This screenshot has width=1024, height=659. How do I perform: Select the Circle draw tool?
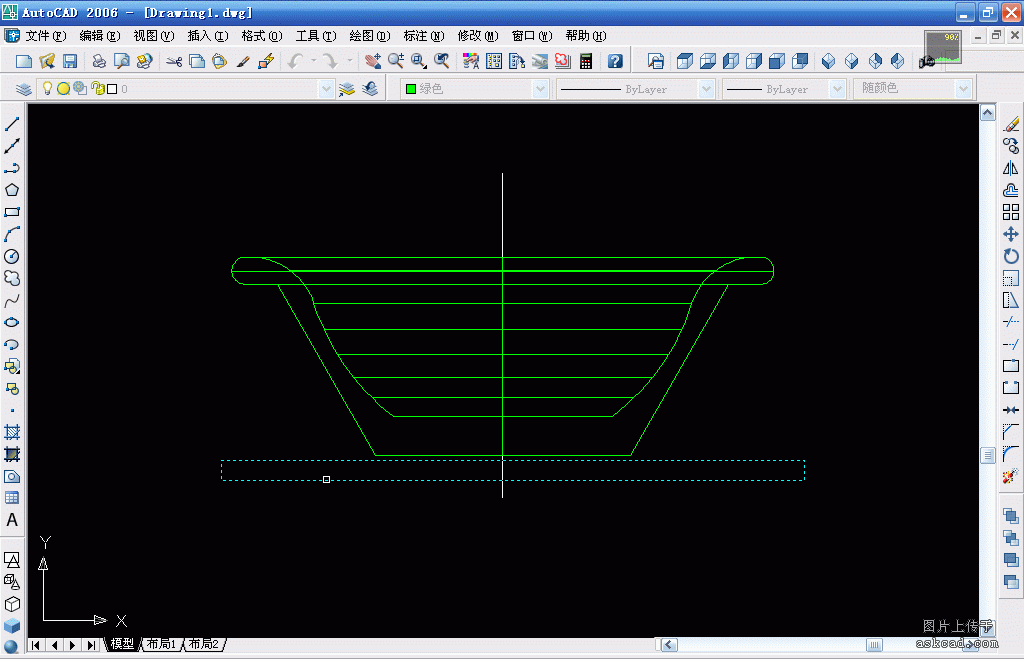click(x=12, y=257)
